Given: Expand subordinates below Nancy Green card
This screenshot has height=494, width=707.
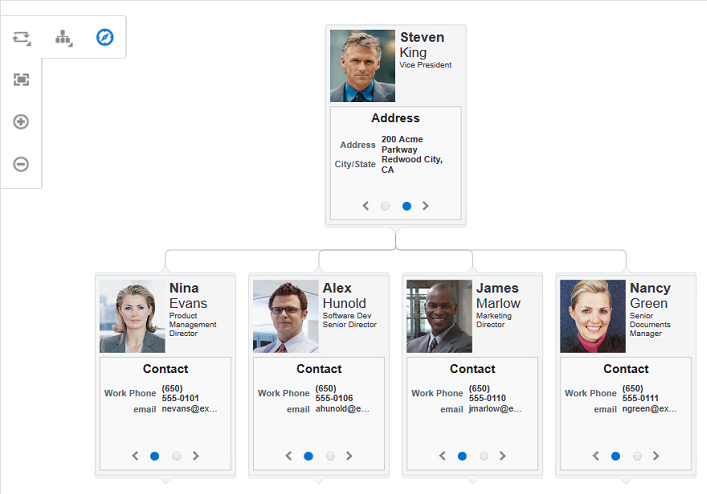Looking at the screenshot, I should pyautogui.click(x=626, y=480).
